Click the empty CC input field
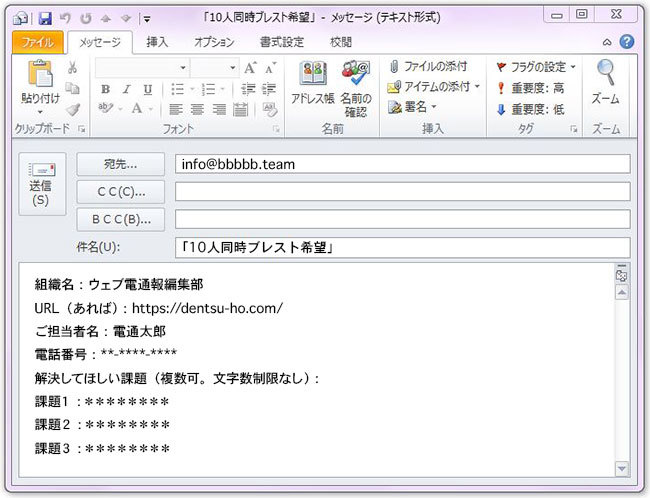The width and height of the screenshot is (650, 498). pos(403,192)
